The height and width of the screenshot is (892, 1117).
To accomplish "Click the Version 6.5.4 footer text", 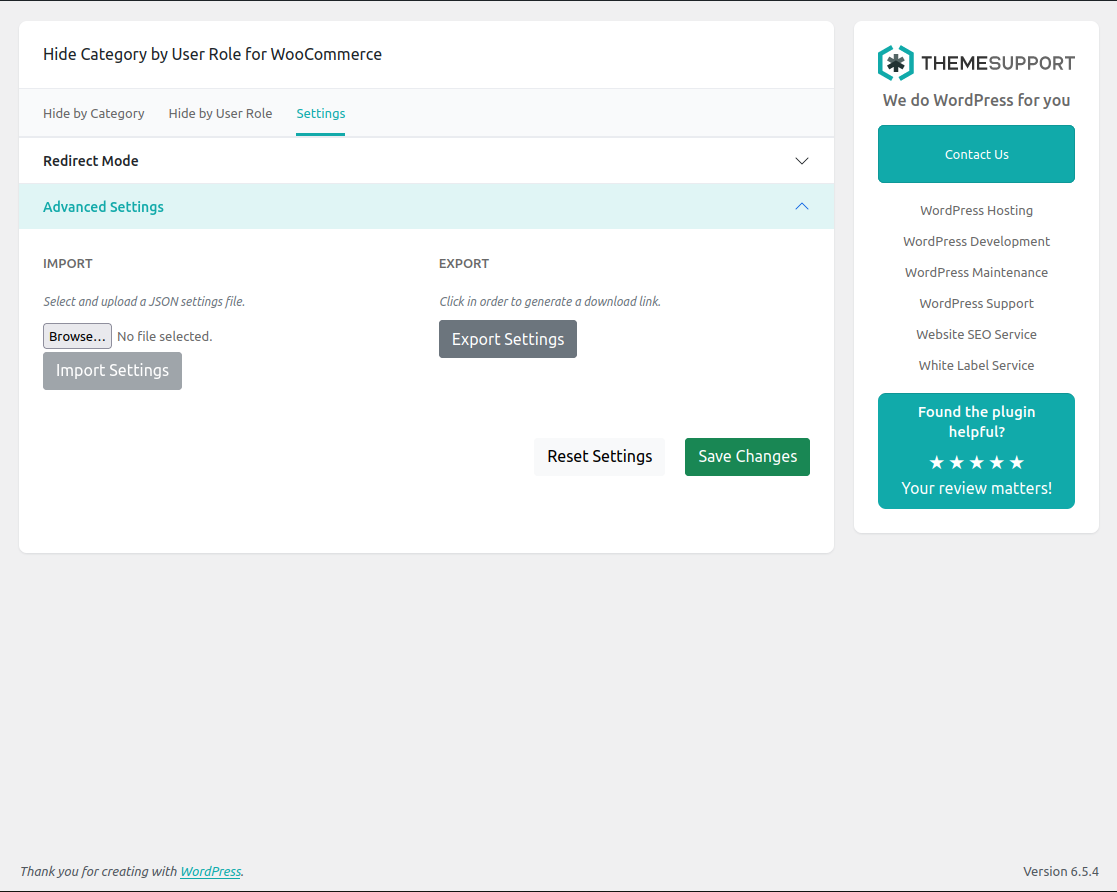I will tap(1061, 871).
